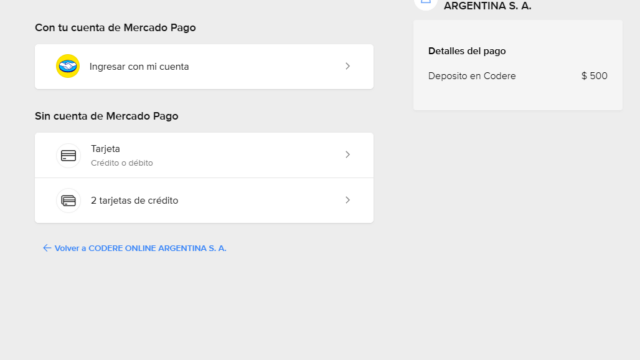Screen dimensions: 640x360
Task: Click the Con tu cuenta de Mercado Pago heading
Action: (115, 28)
